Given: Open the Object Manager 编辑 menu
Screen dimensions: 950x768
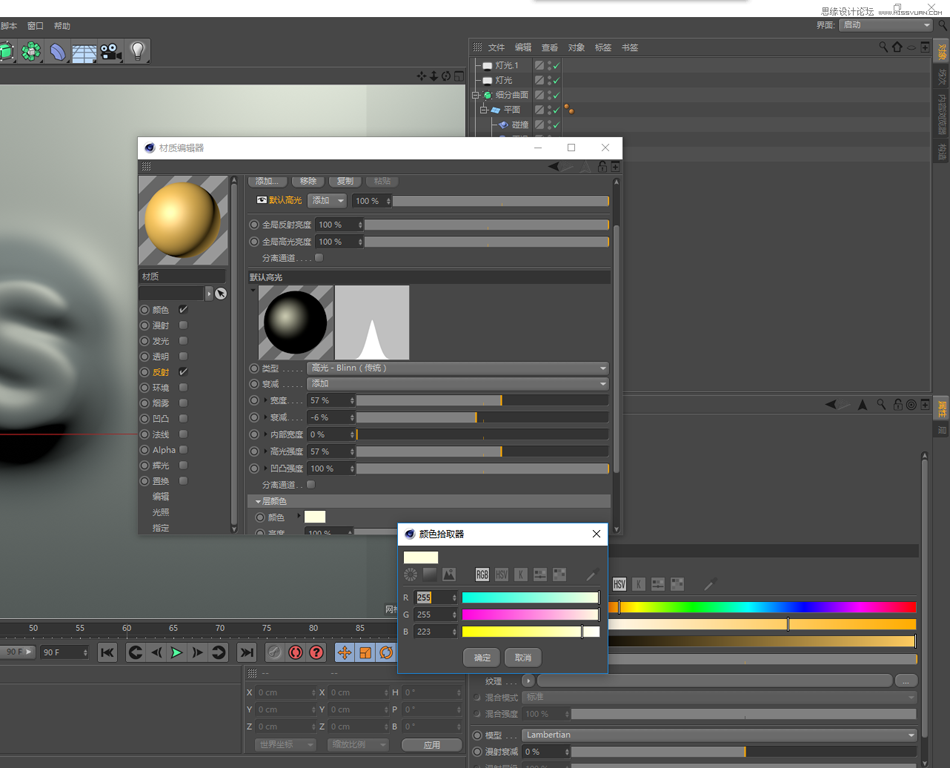Looking at the screenshot, I should click(523, 47).
